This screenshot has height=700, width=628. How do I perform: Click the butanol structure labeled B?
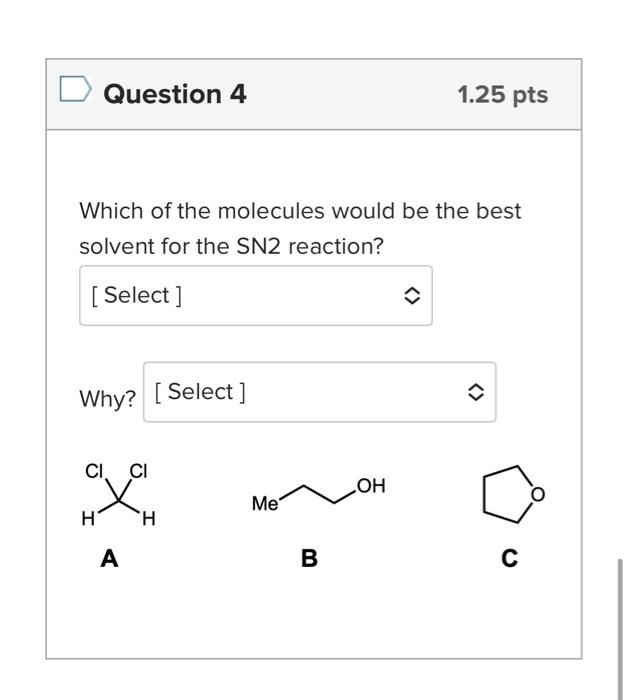coord(319,495)
